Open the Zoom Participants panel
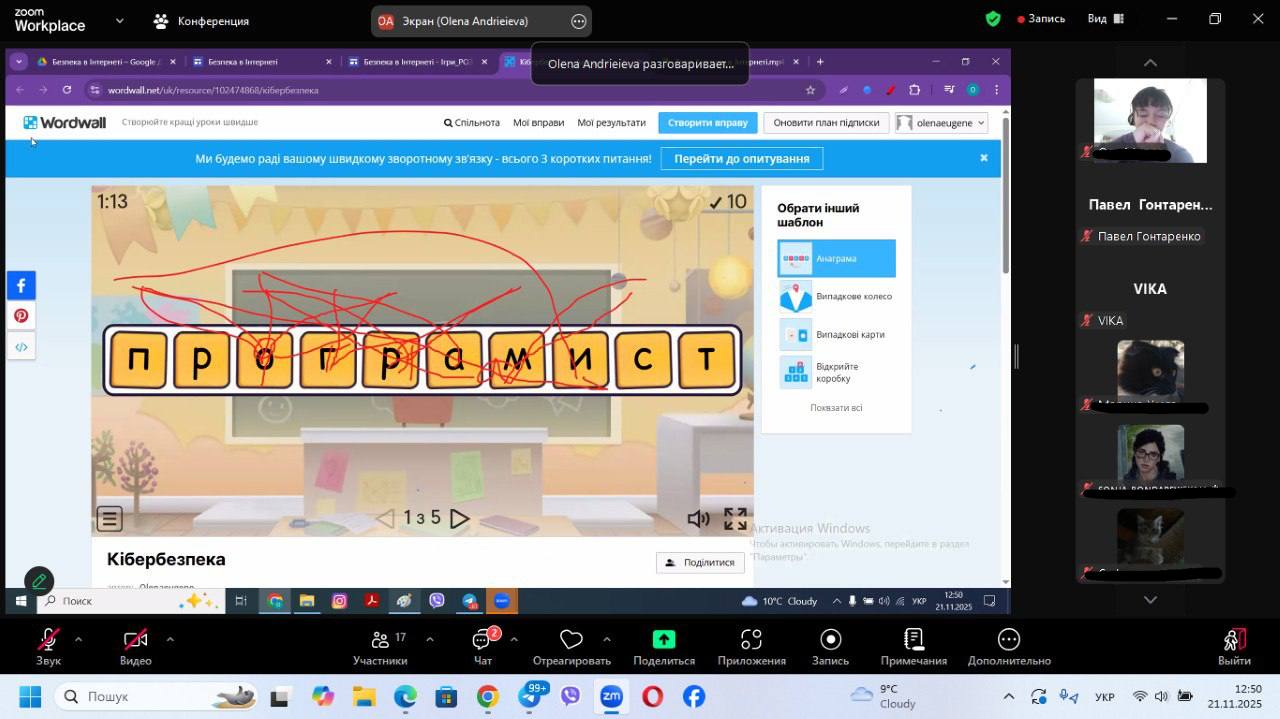 point(379,640)
